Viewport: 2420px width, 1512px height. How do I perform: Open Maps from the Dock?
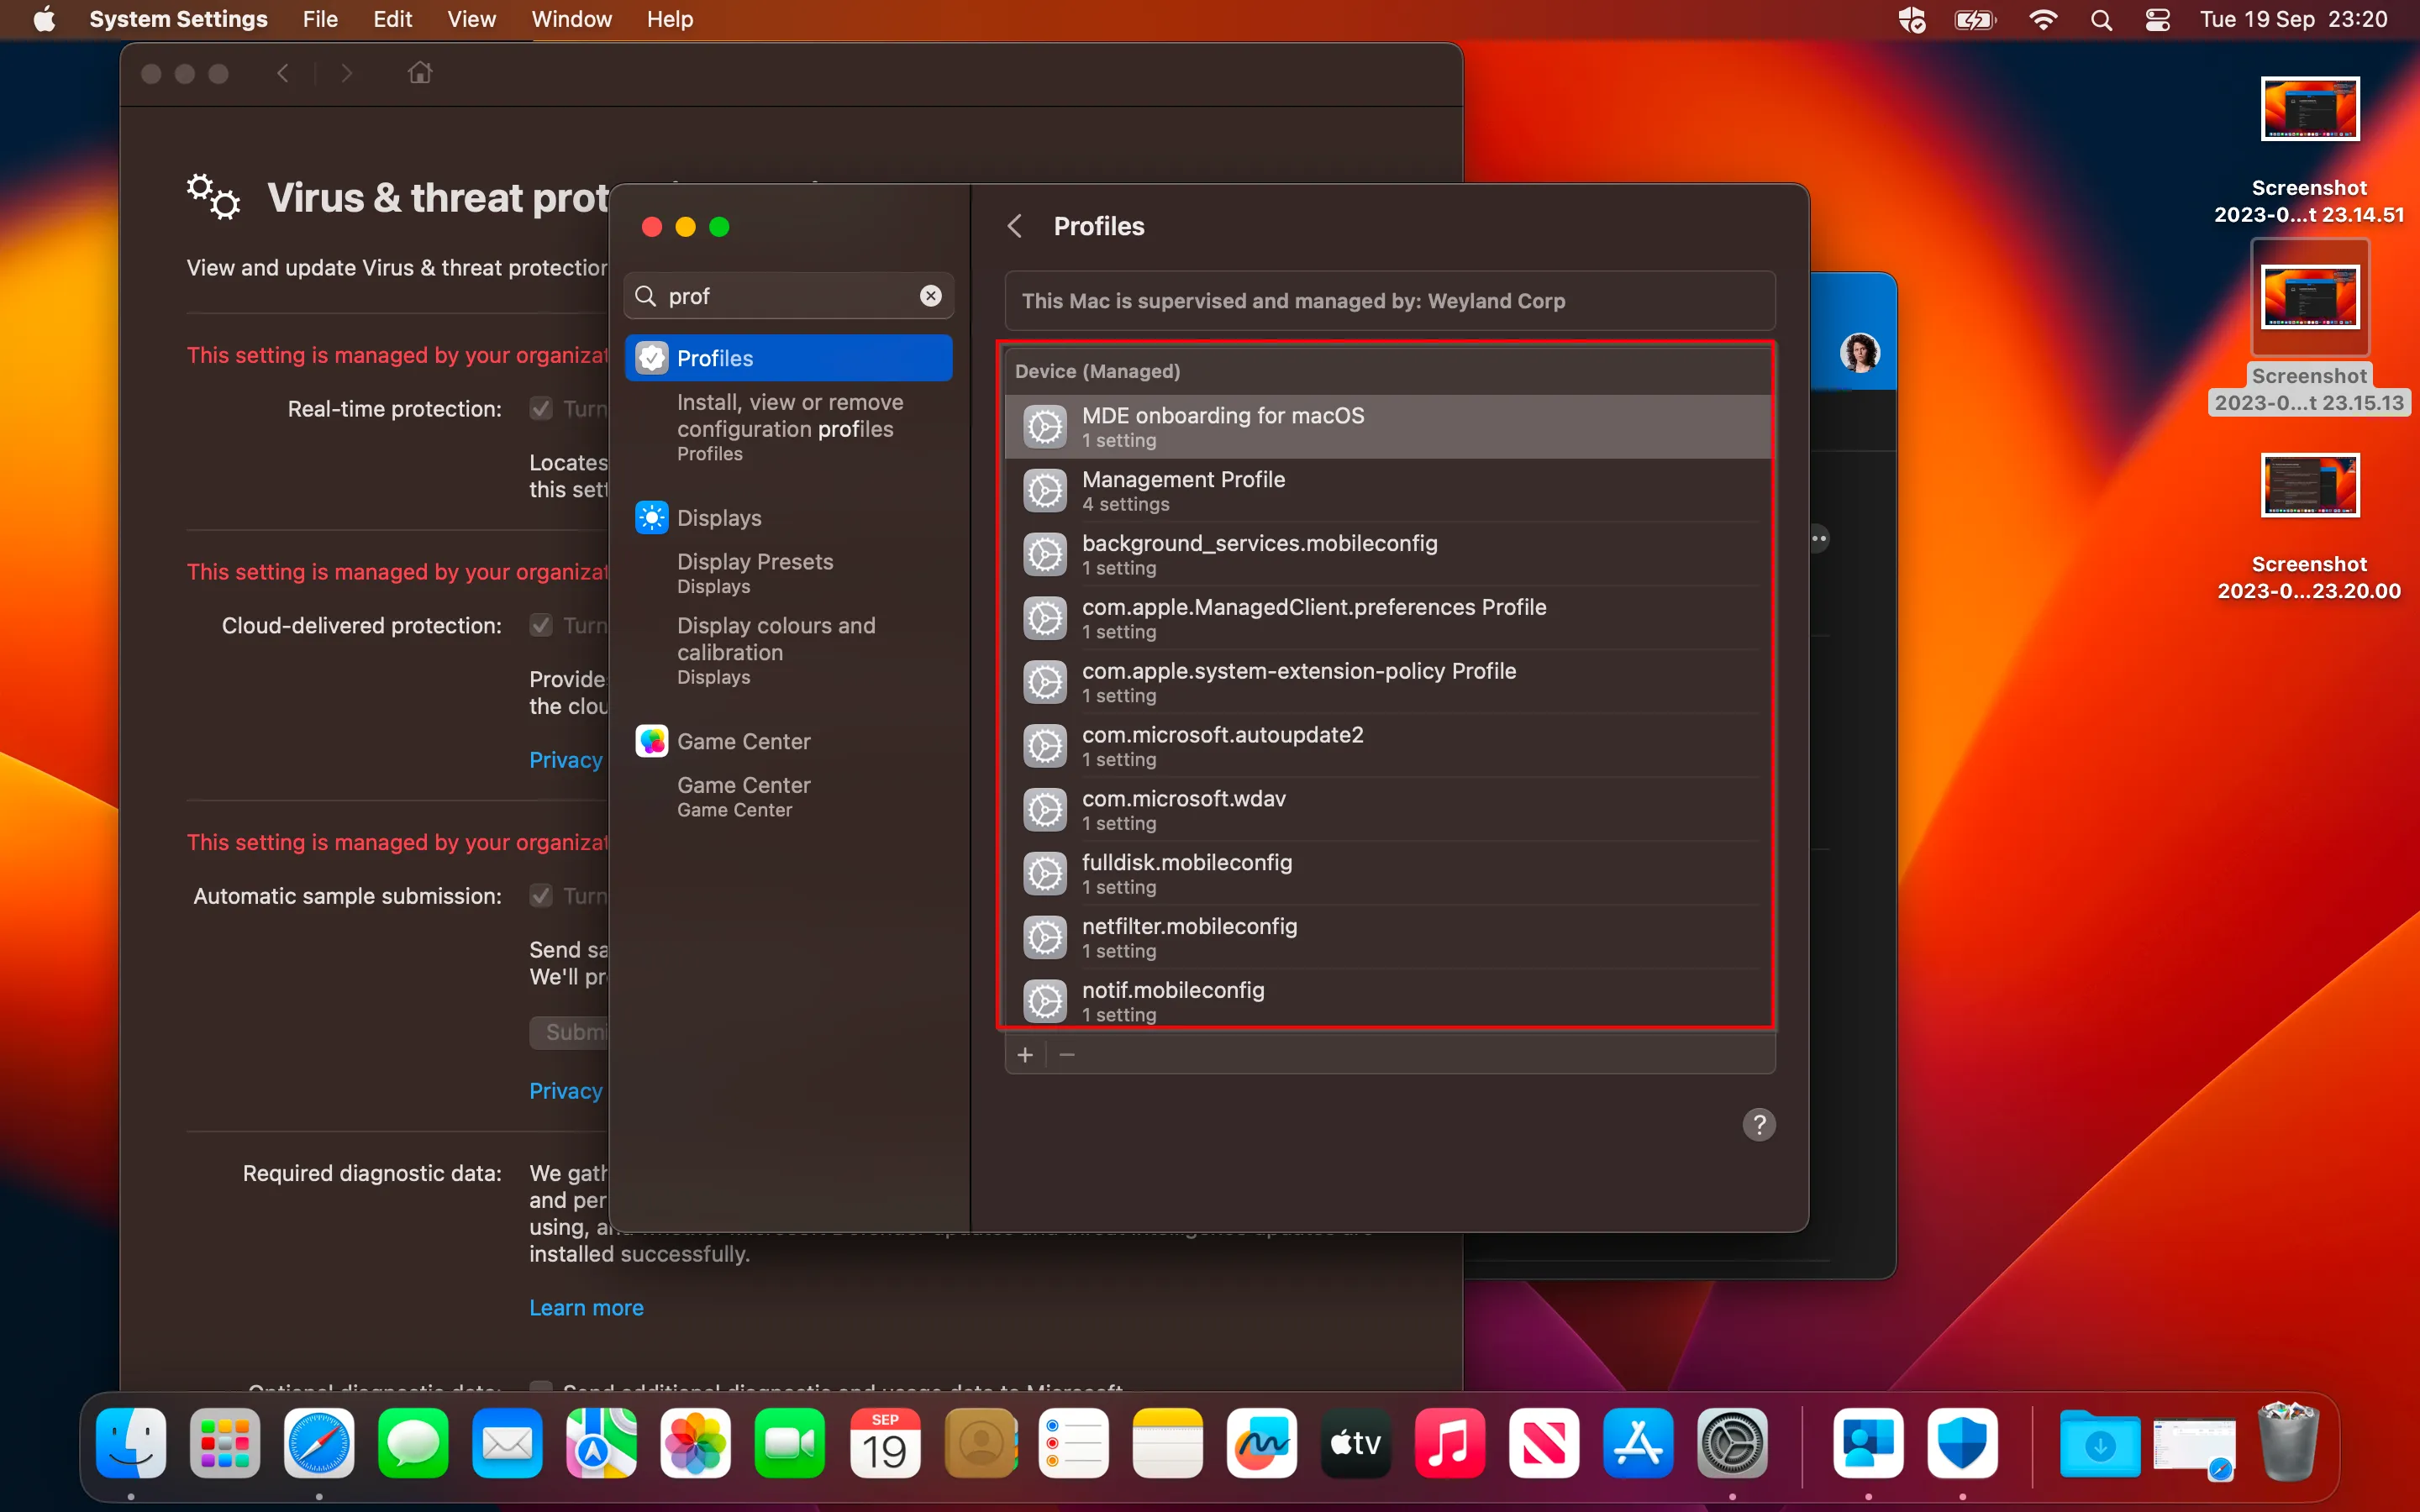click(601, 1443)
